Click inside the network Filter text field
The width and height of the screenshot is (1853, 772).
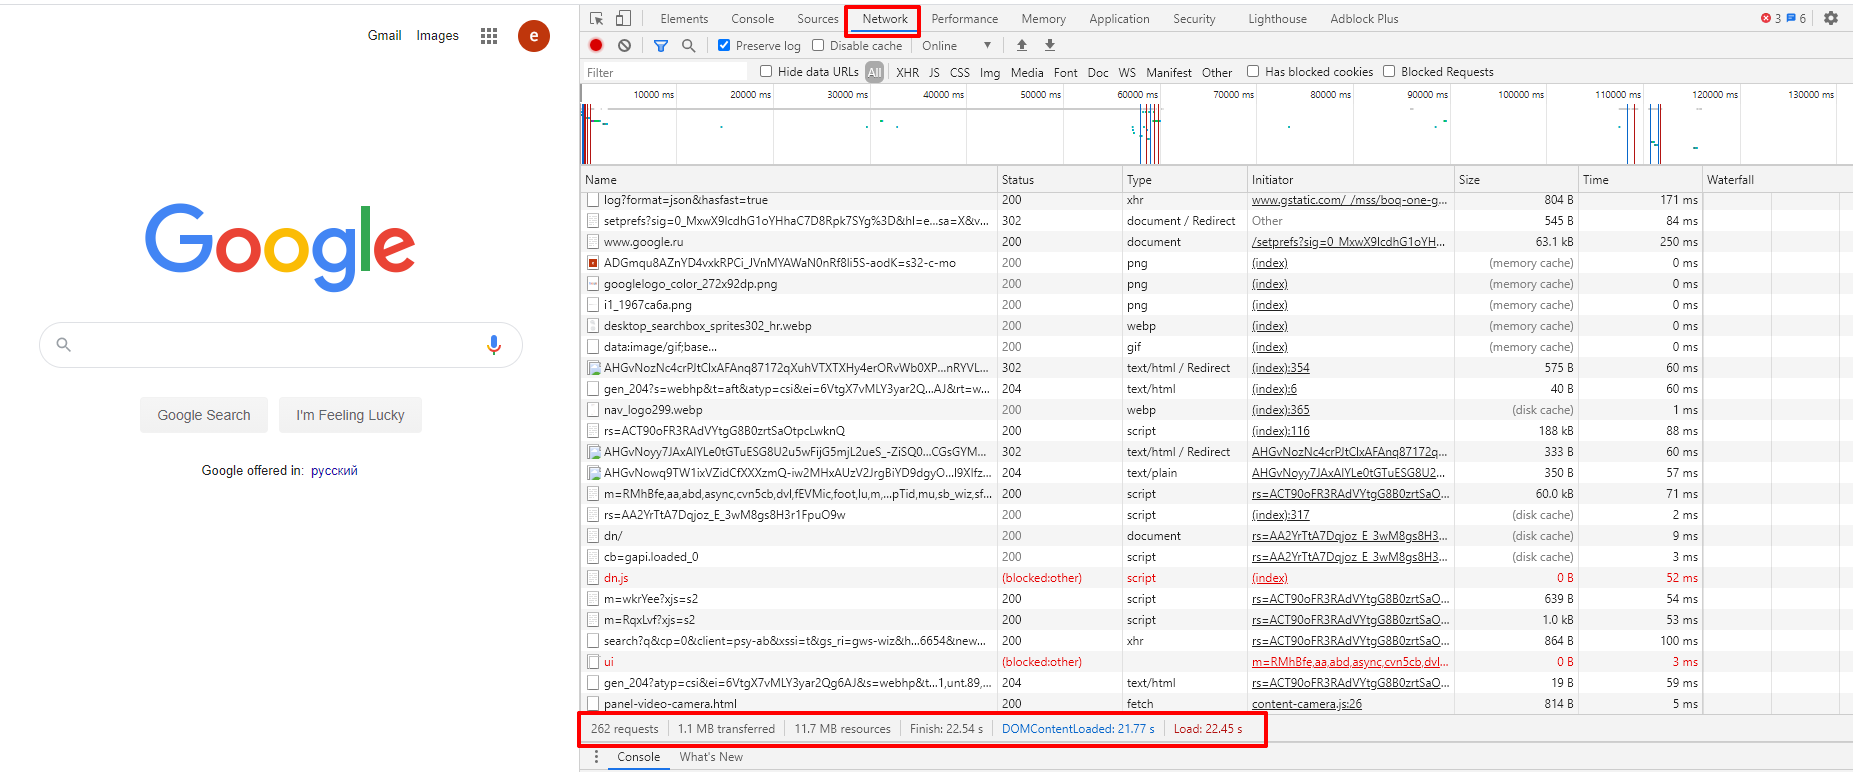(x=665, y=72)
